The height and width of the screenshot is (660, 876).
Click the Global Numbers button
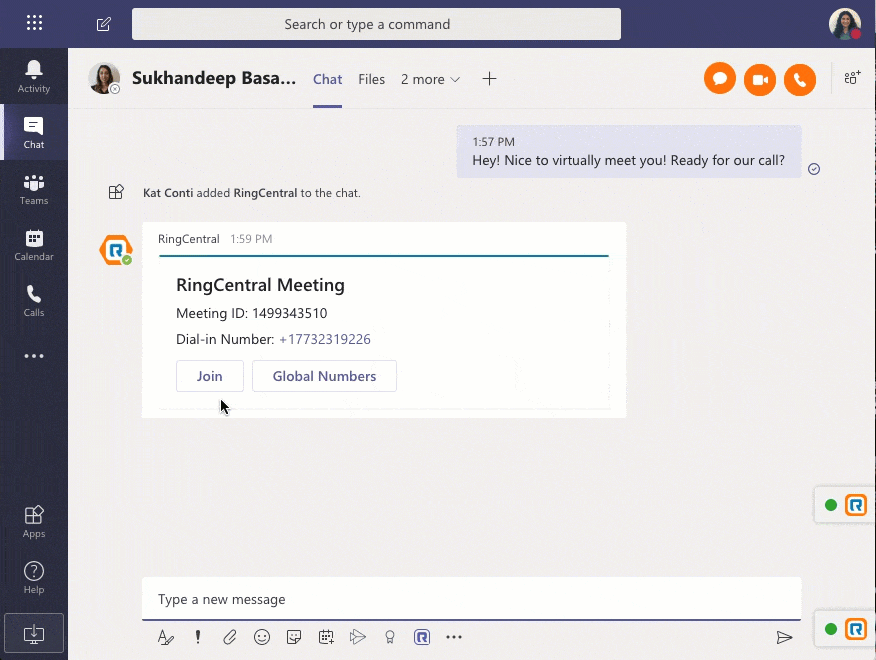[324, 376]
